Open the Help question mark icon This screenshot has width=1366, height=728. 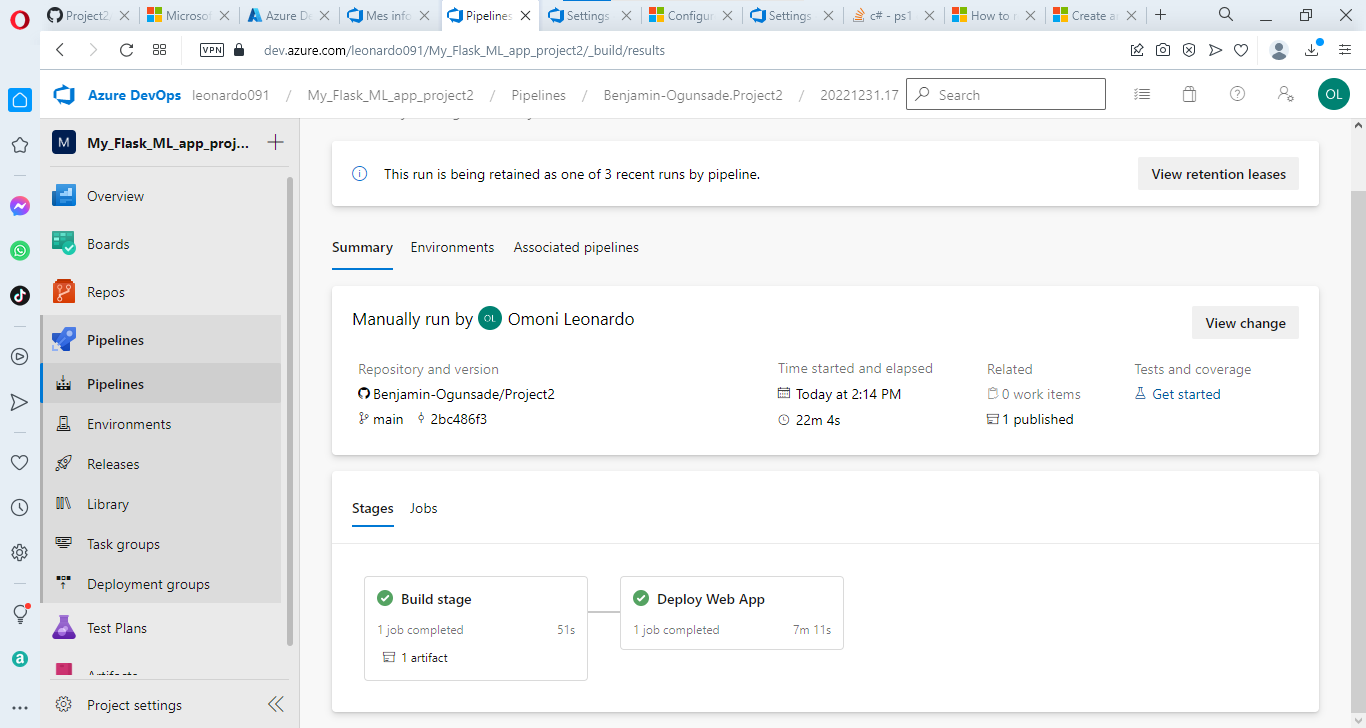click(1237, 93)
